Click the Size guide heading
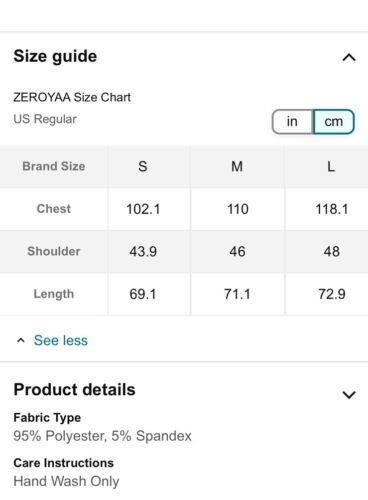Image resolution: width=368 pixels, height=500 pixels. 55,56
